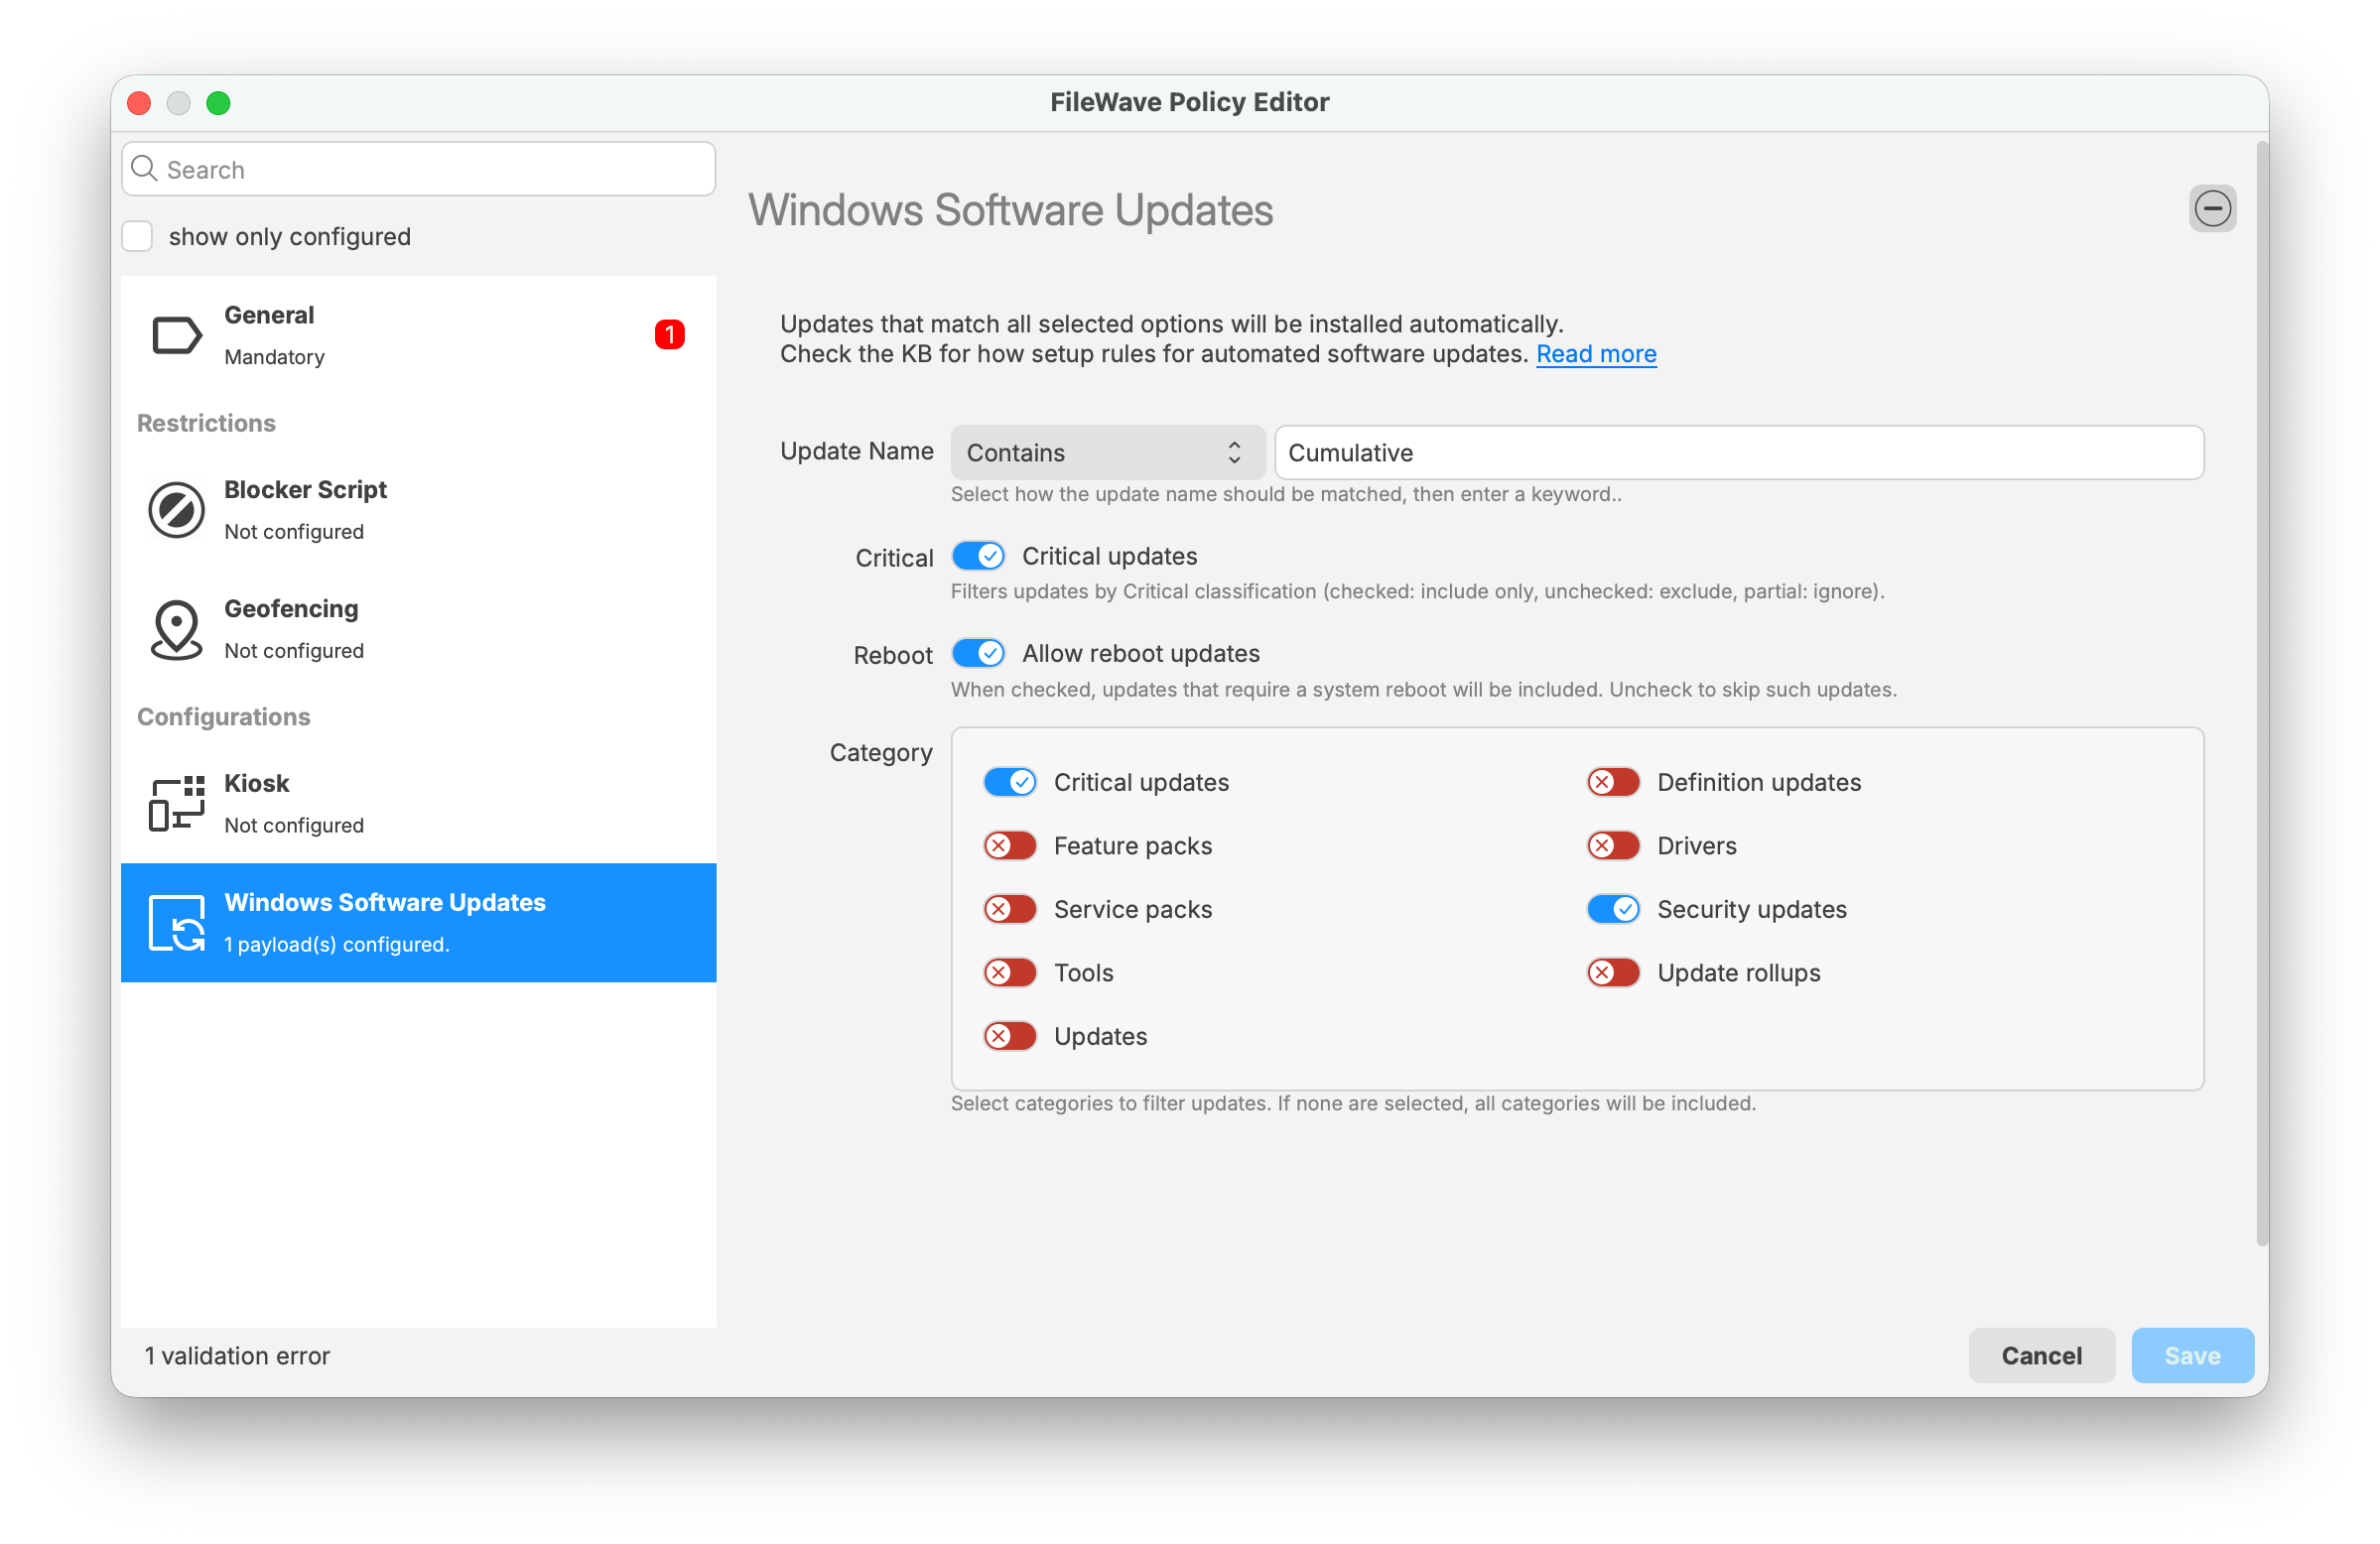Click the vertical scrollbar on the right
2380x1544 pixels.
(2262, 695)
